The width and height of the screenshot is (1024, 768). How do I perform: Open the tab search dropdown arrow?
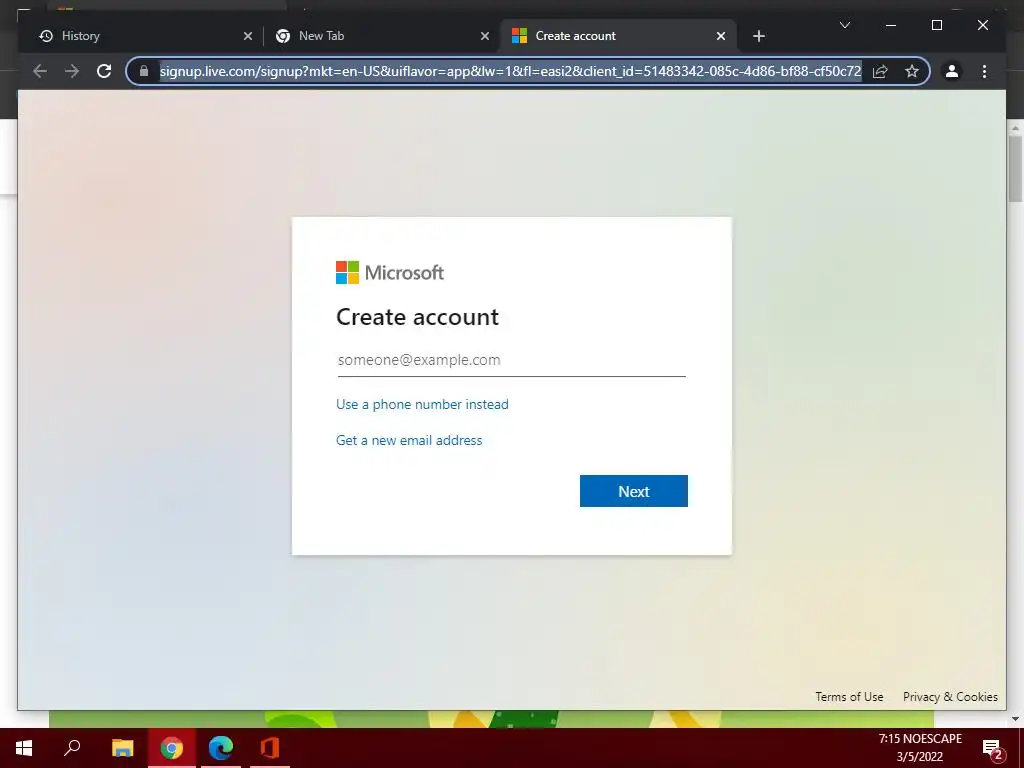point(844,25)
